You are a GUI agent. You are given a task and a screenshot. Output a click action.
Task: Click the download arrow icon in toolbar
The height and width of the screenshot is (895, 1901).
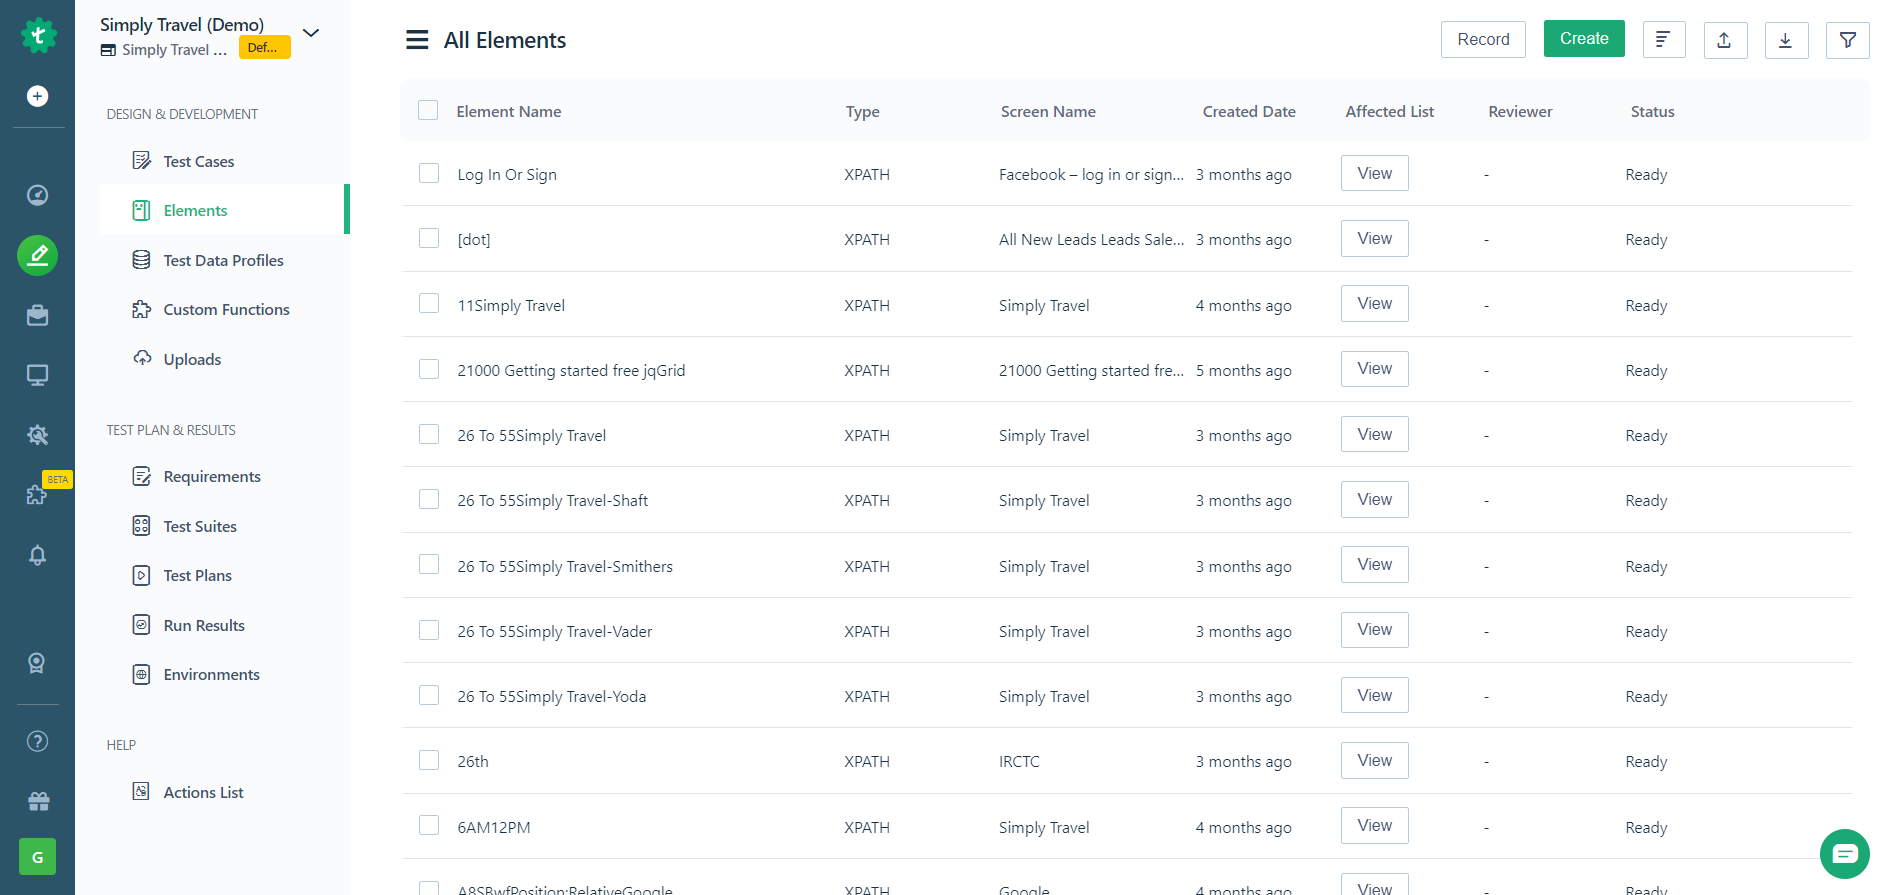pos(1786,40)
